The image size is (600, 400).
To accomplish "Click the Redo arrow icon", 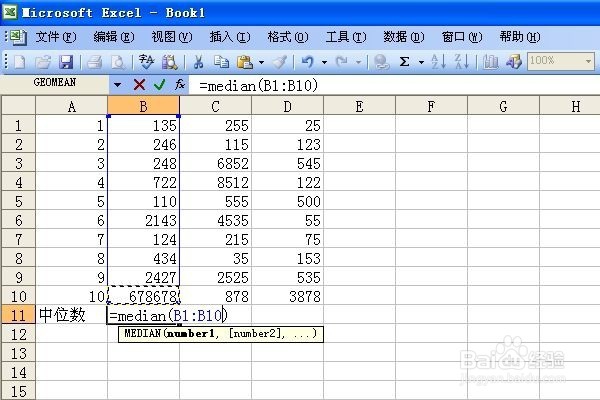I will click(341, 62).
